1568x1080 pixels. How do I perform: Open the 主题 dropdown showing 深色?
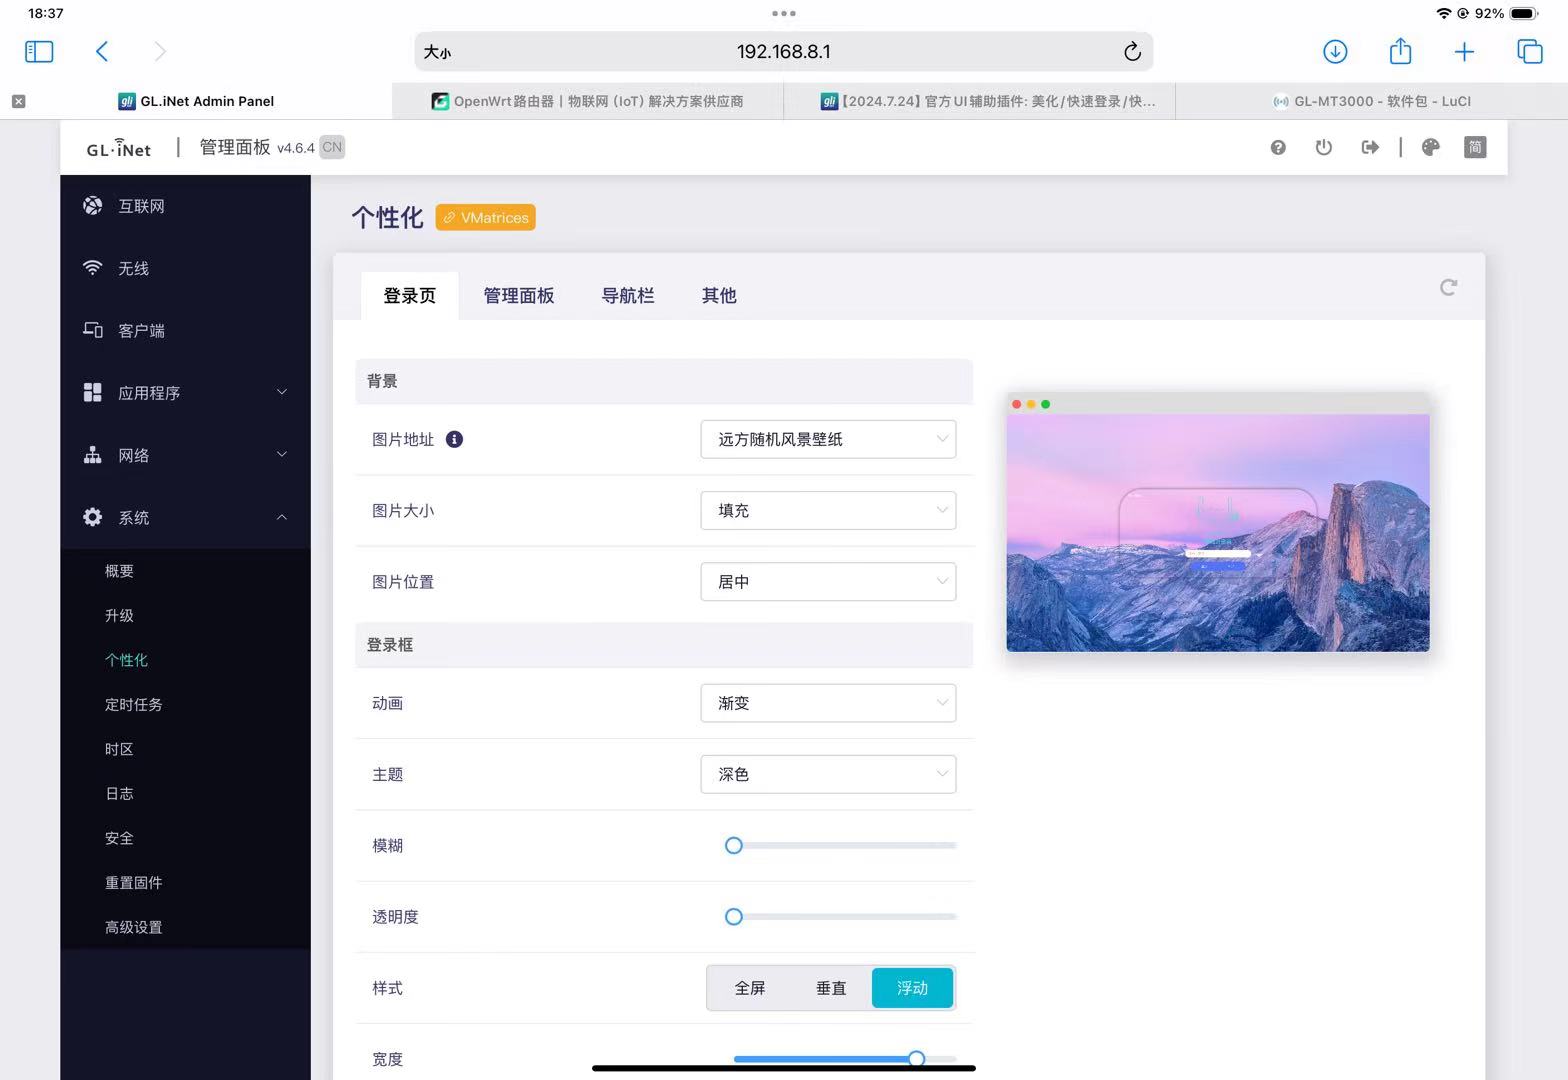pyautogui.click(x=828, y=774)
